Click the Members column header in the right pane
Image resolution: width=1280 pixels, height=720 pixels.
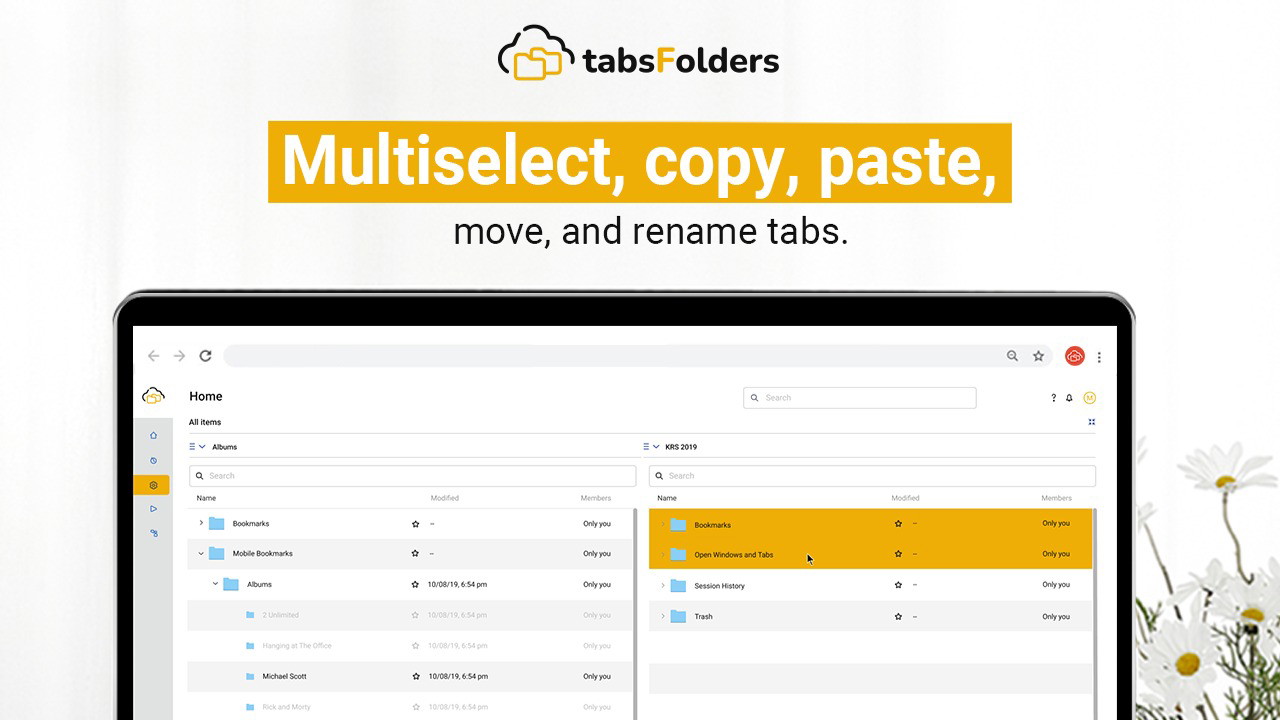pos(1056,498)
